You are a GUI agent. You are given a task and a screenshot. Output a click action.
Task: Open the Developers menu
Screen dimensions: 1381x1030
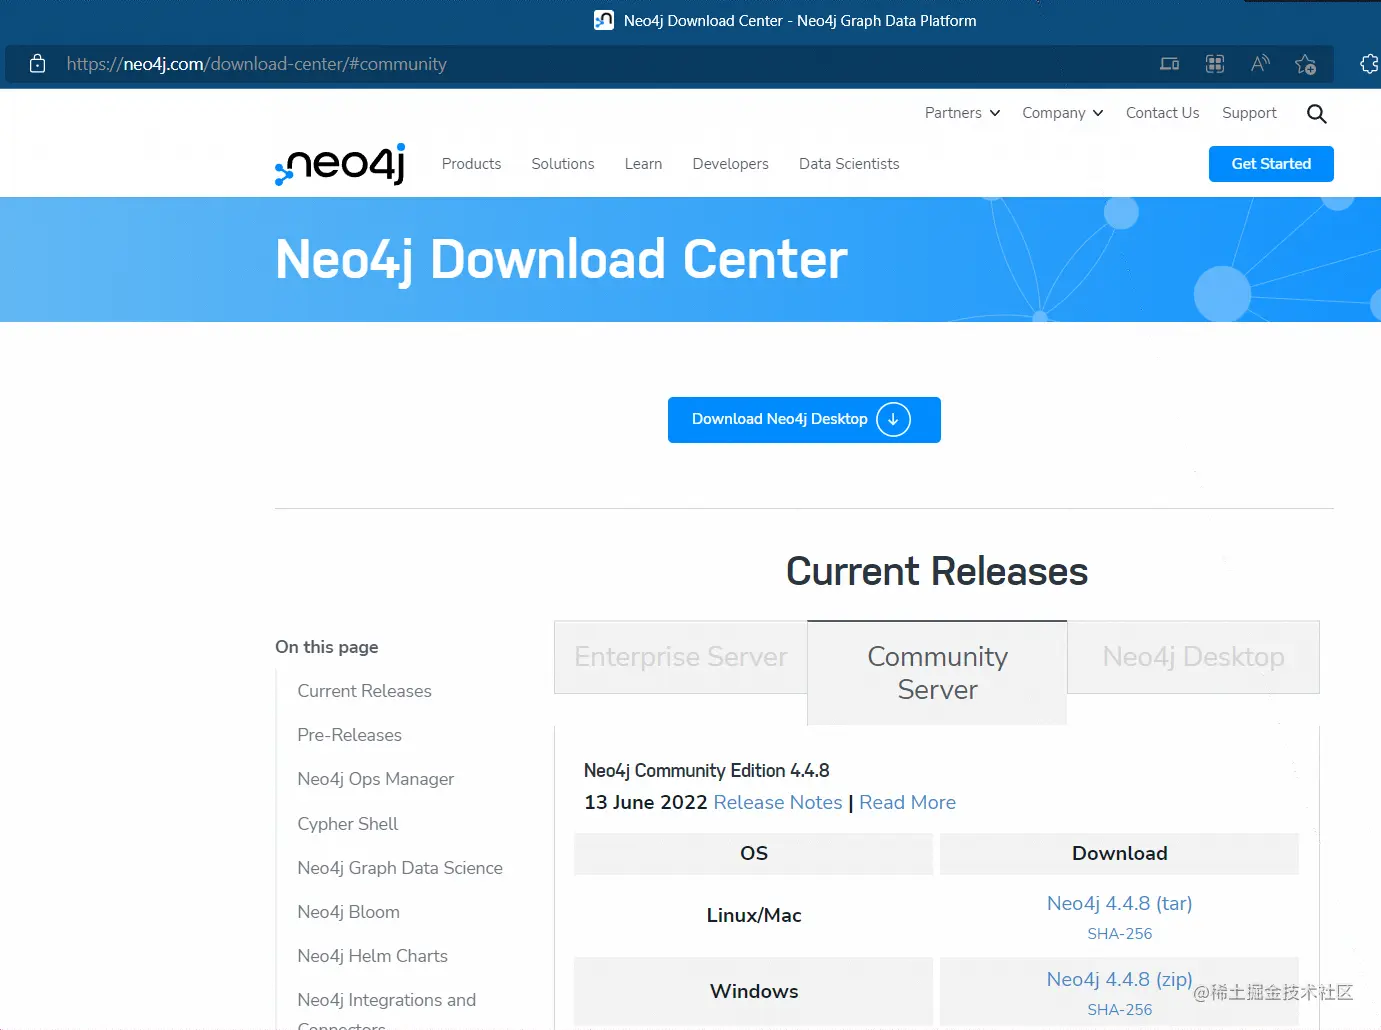click(730, 164)
